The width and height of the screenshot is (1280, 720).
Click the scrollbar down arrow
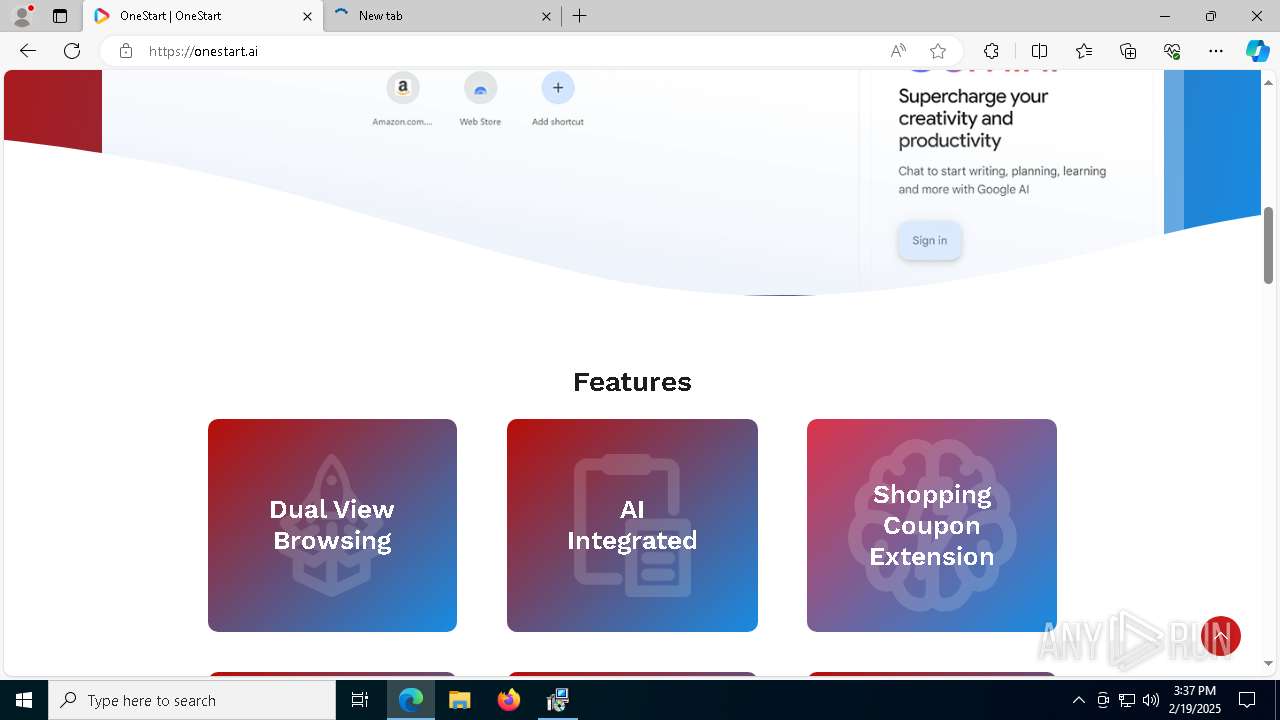pos(1268,663)
